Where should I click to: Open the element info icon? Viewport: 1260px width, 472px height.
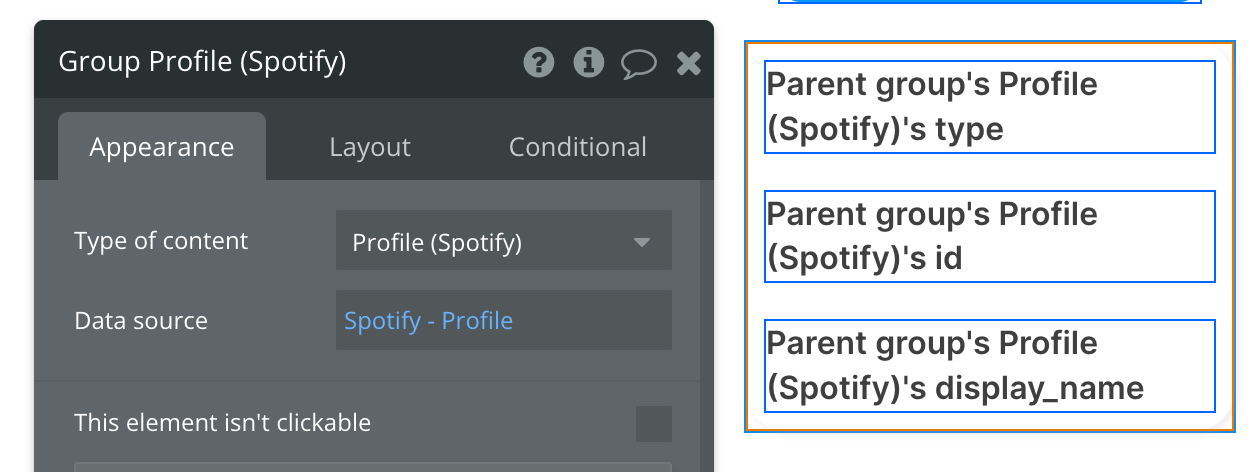(589, 63)
